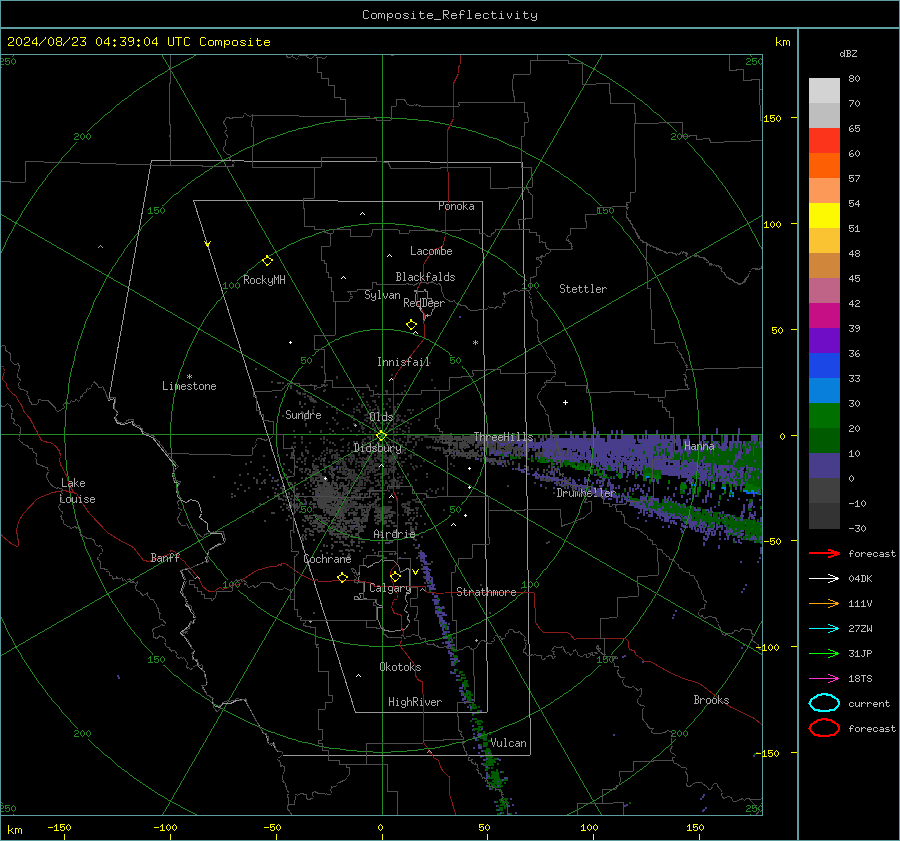Viewport: 900px width, 841px height.
Task: Click the Okotoks town label
Action: tap(400, 667)
